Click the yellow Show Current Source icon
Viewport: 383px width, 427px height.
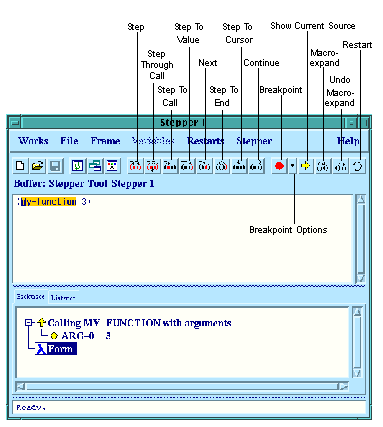(306, 166)
